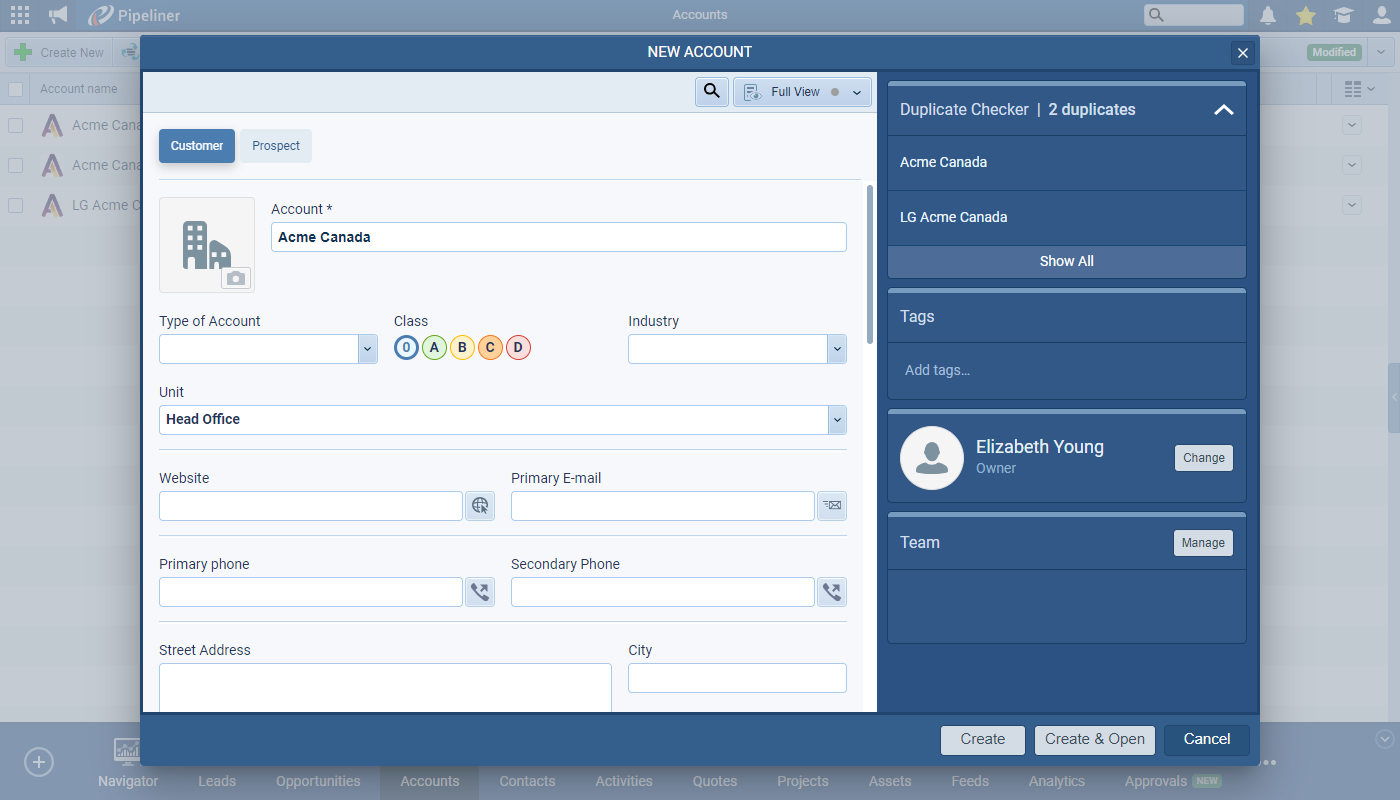Click the call icon next to Primary phone
This screenshot has width=1400, height=800.
coord(480,592)
